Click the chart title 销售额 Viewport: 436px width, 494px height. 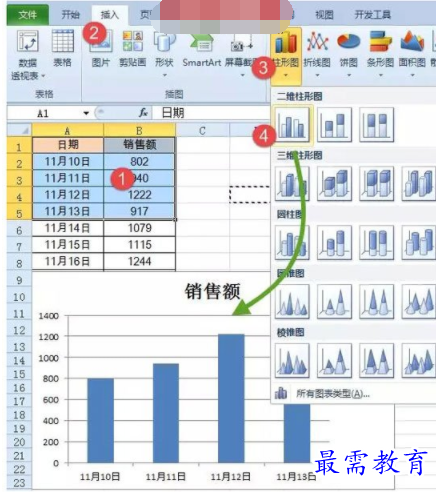[x=212, y=291]
